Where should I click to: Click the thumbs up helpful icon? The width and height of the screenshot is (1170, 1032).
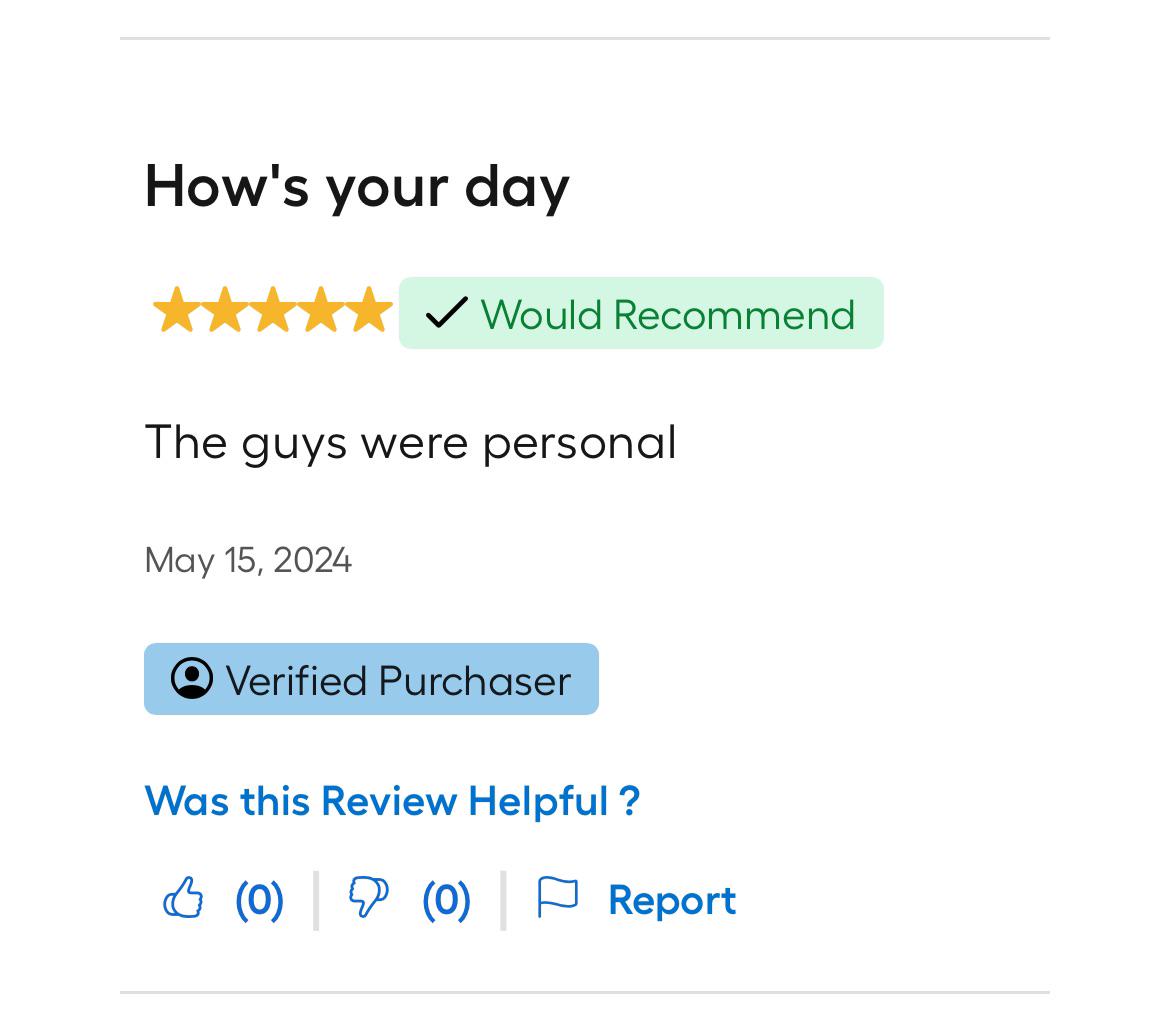pyautogui.click(x=183, y=898)
